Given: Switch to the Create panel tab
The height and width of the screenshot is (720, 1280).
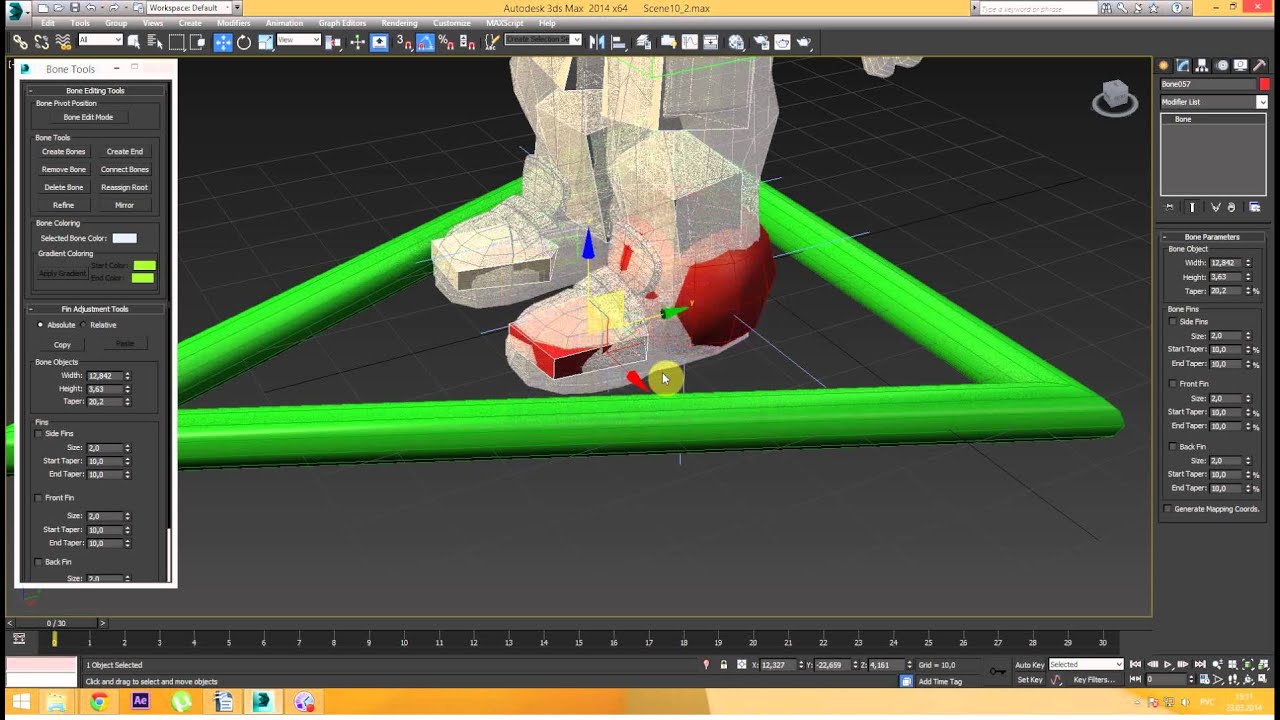Looking at the screenshot, I should [x=1165, y=65].
